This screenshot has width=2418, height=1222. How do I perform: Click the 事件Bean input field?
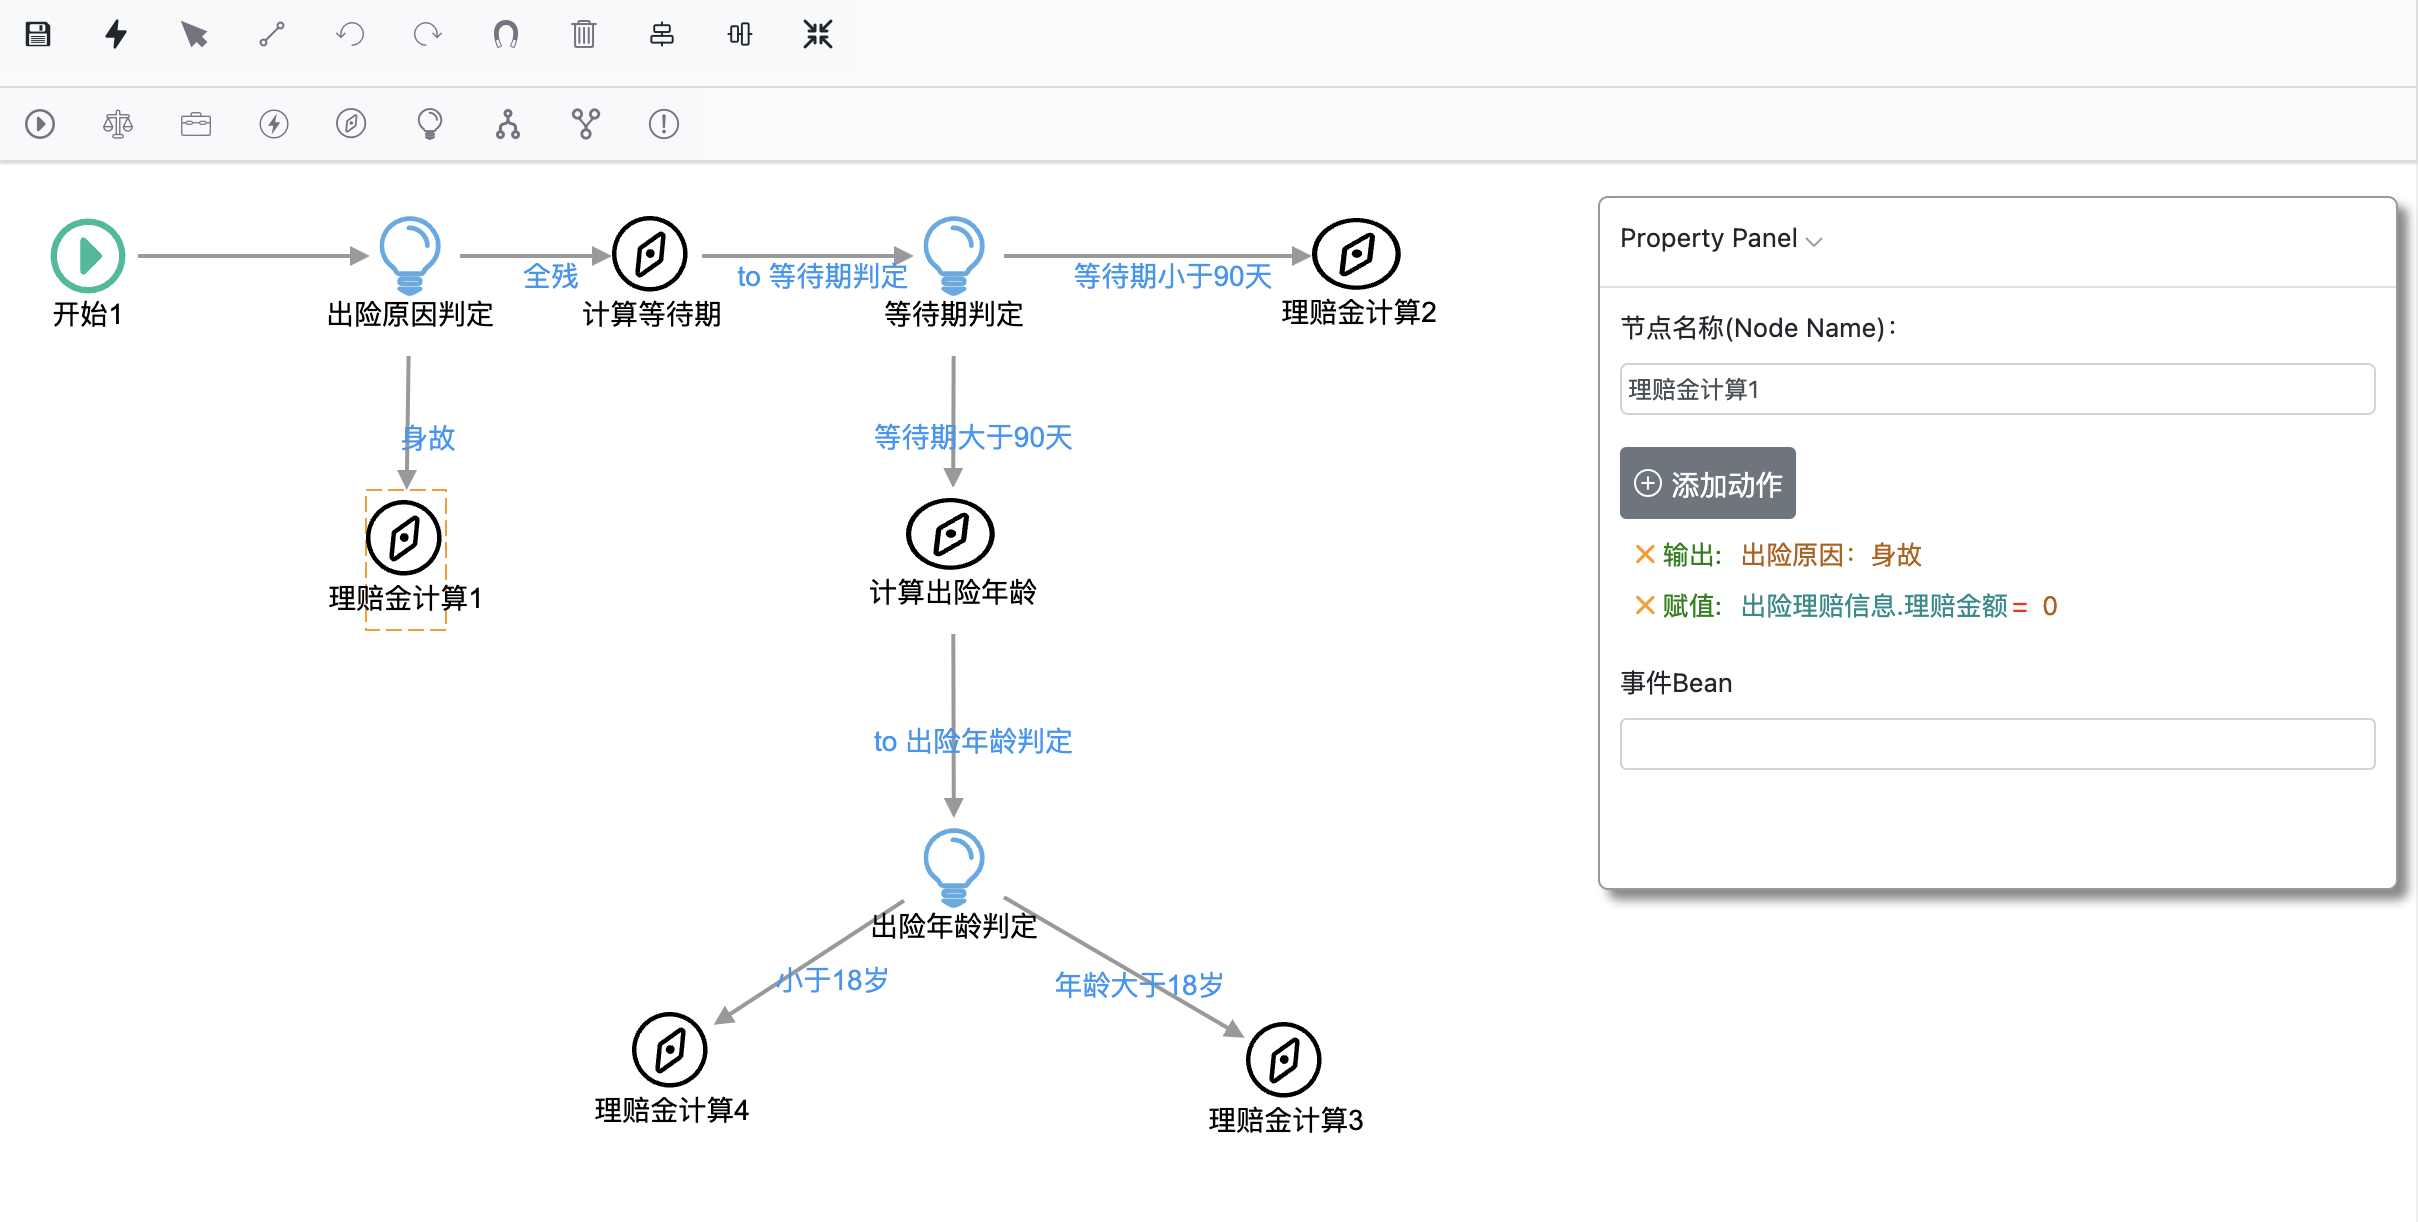pyautogui.click(x=1996, y=744)
